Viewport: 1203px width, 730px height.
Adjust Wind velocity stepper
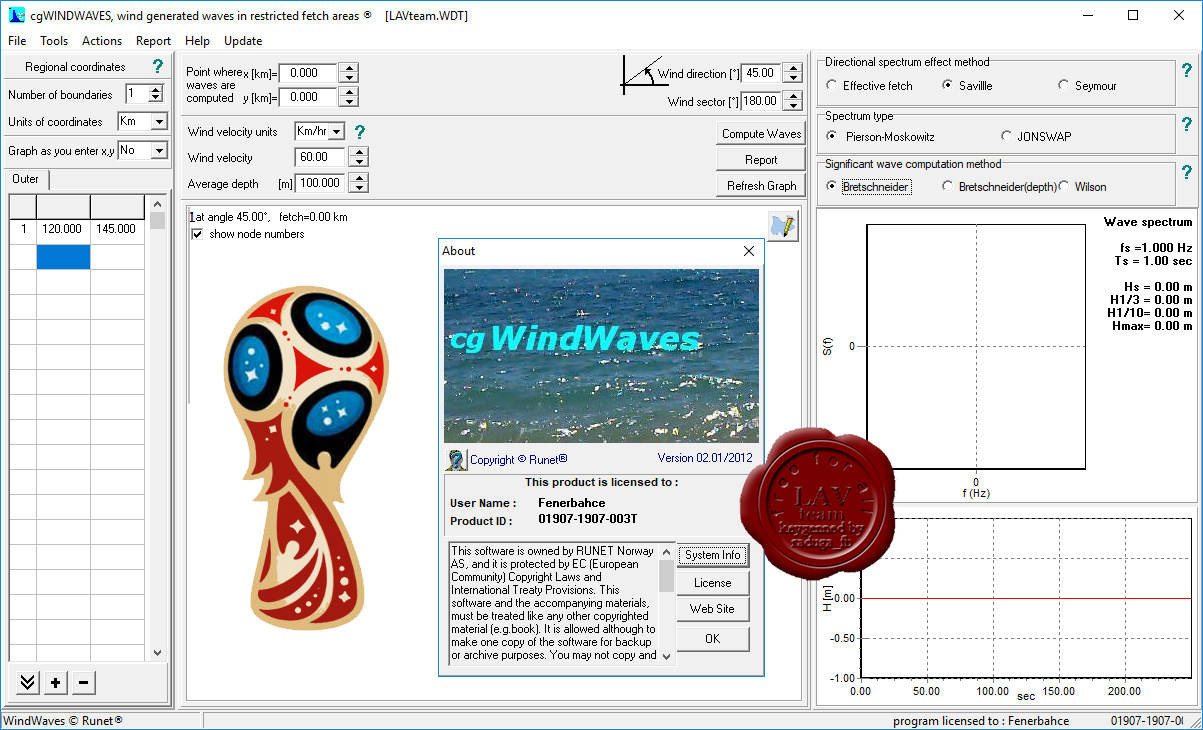pos(359,157)
